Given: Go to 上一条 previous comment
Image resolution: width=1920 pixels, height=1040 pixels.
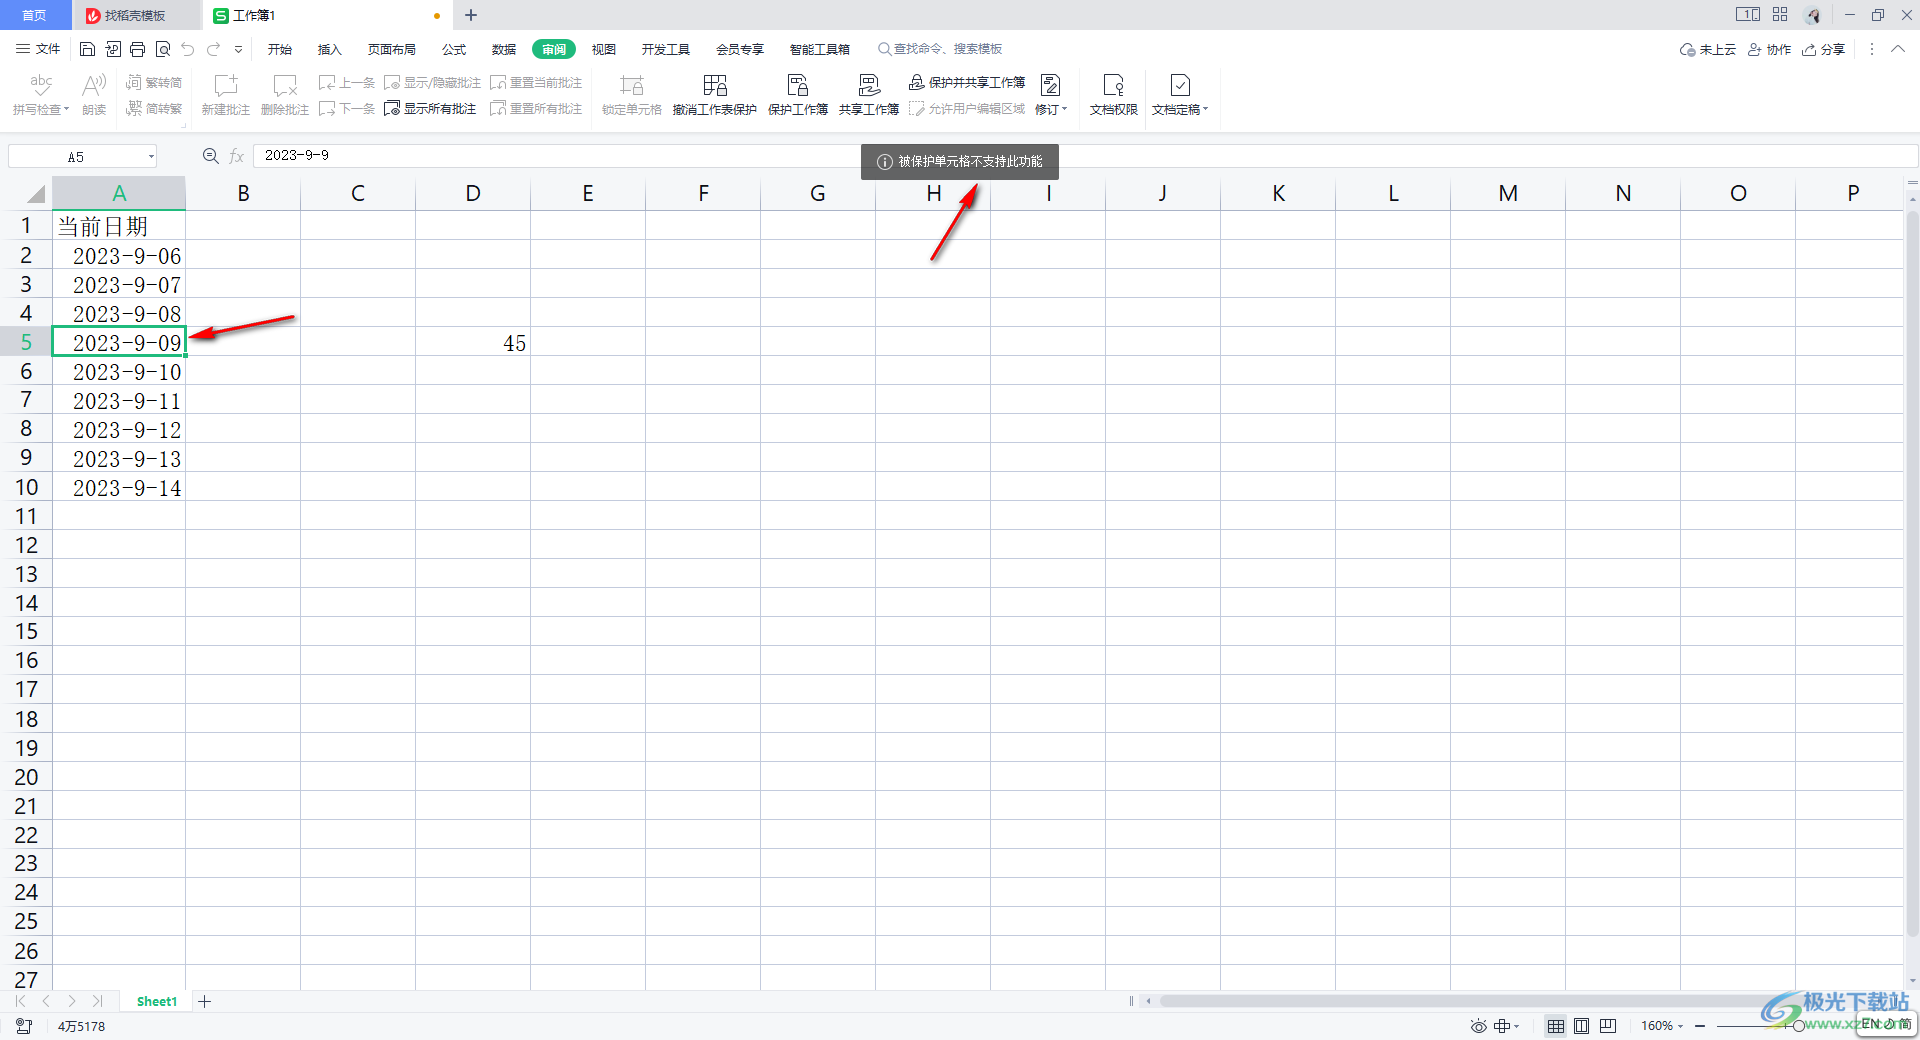Looking at the screenshot, I should 347,82.
